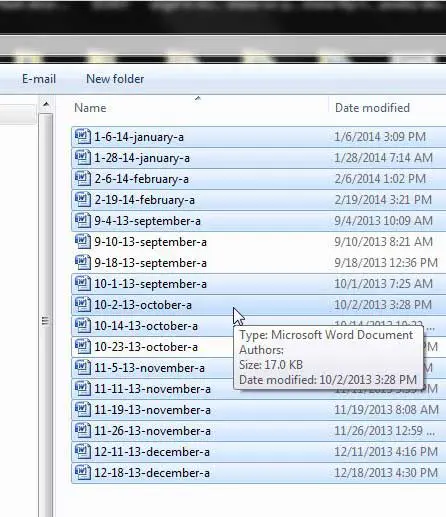446x517 pixels.
Task: Click the Word icon for 10-2-13-october-a
Action: click(x=83, y=305)
